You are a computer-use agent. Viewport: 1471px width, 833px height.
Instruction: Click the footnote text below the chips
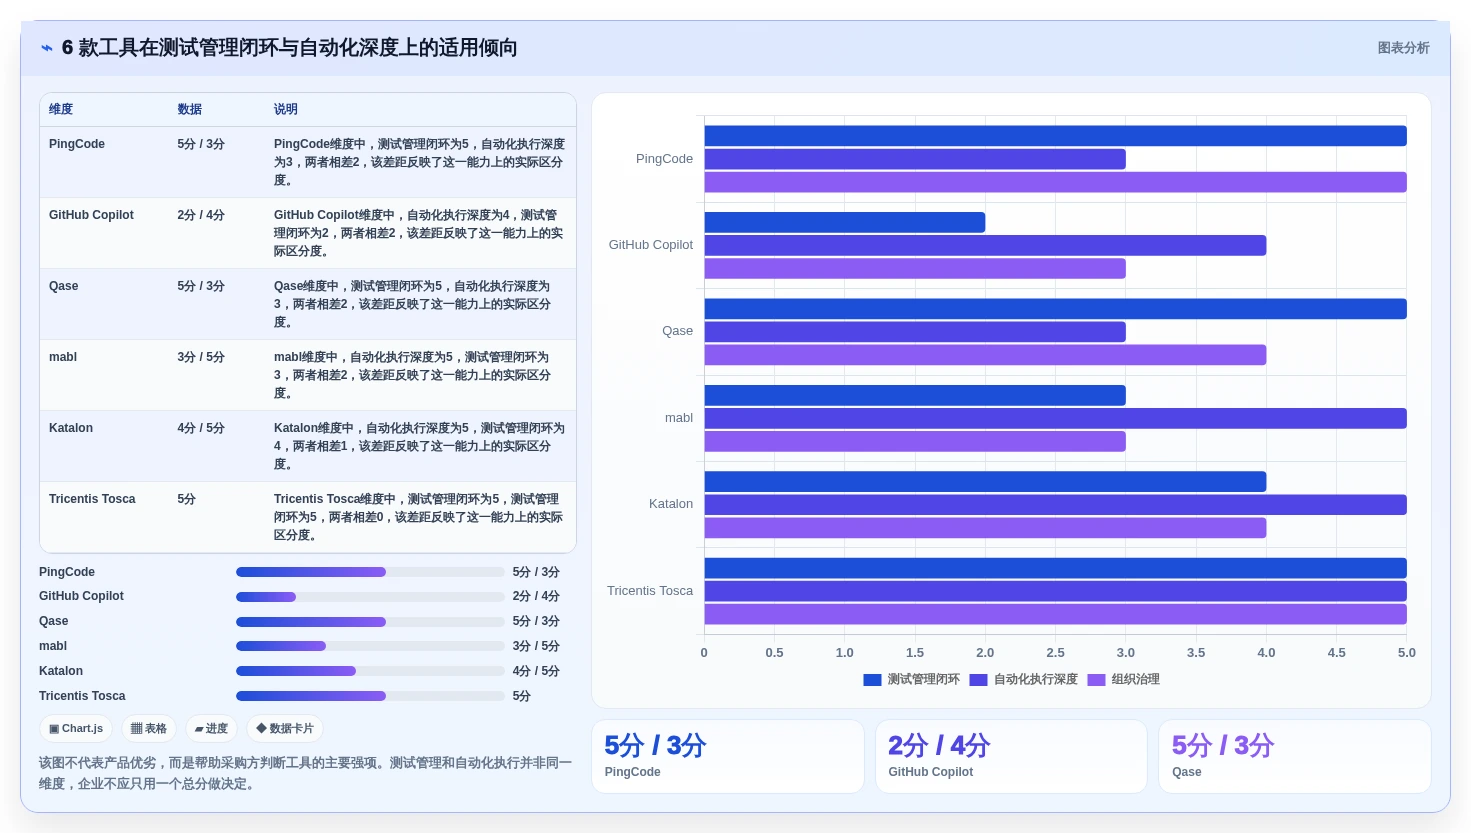click(305, 773)
